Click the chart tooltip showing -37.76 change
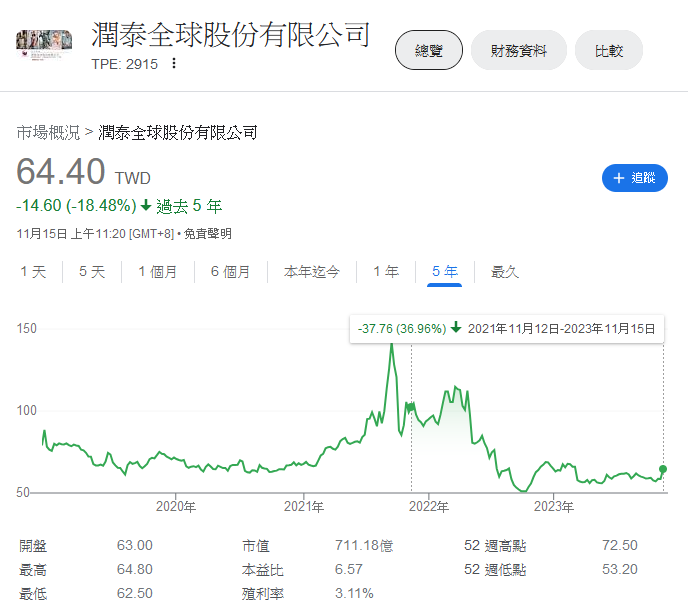The width and height of the screenshot is (688, 616). (505, 328)
